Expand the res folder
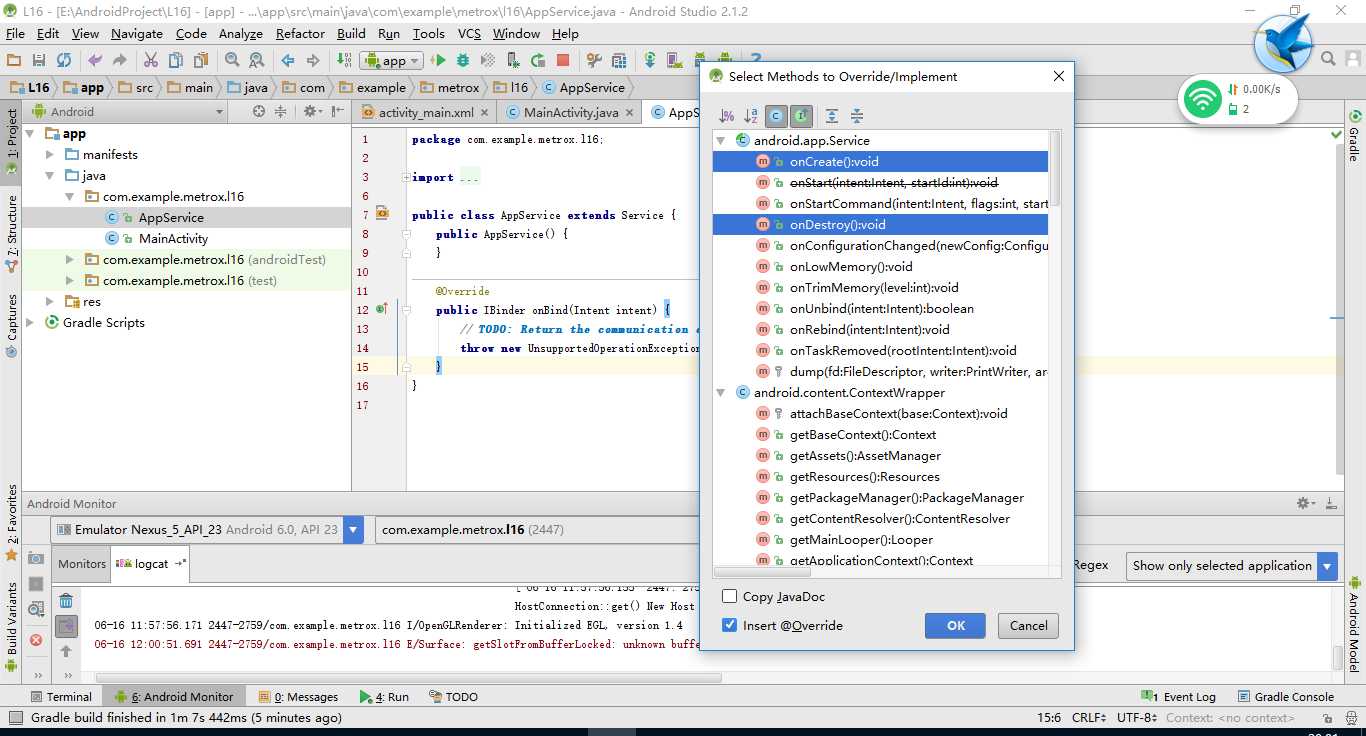Viewport: 1366px width, 736px height. click(x=50, y=302)
